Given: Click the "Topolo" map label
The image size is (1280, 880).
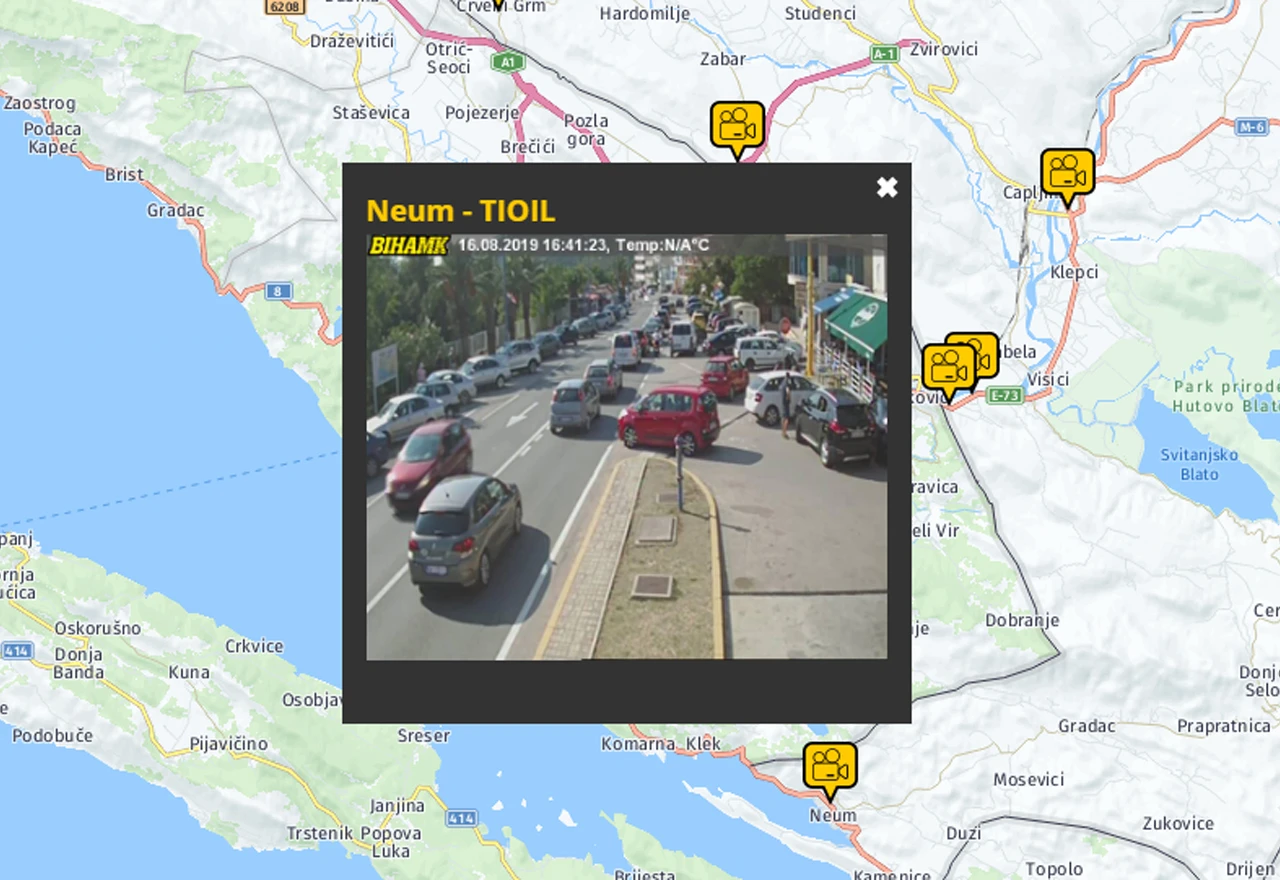Looking at the screenshot, I should [x=1054, y=869].
